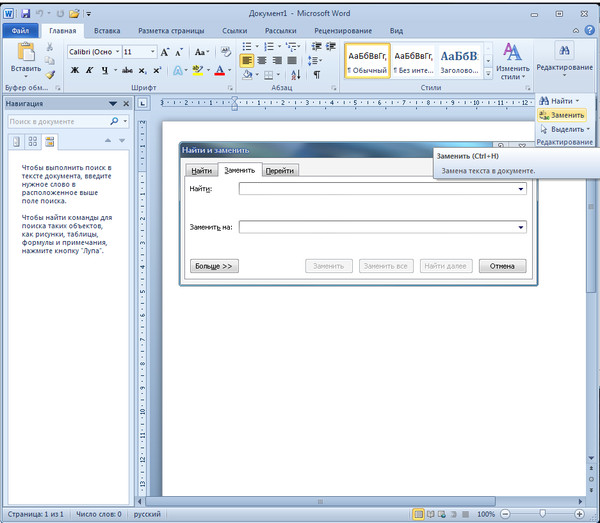Viewport: 600px width, 523px height.
Task: Close the Навигация pane
Action: click(126, 104)
